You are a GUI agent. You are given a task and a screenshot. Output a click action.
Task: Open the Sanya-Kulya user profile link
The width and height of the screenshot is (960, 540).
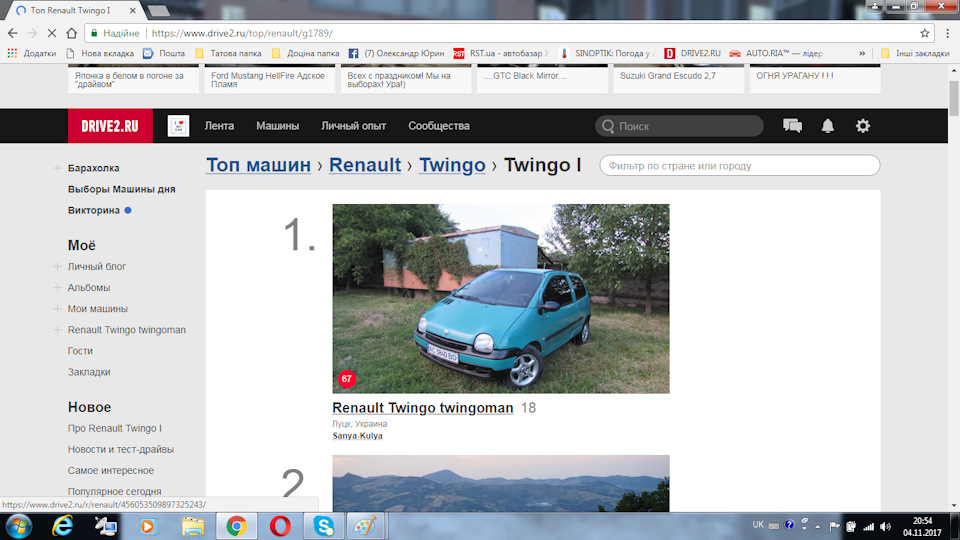[358, 436]
